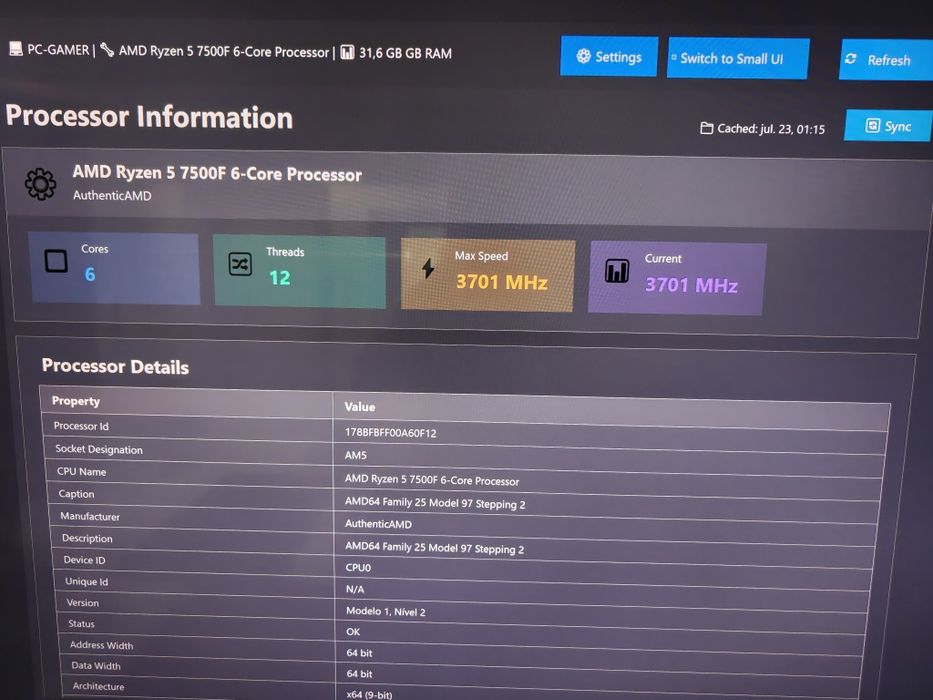
Task: Click the Max Speed lightning icon
Action: pos(428,268)
